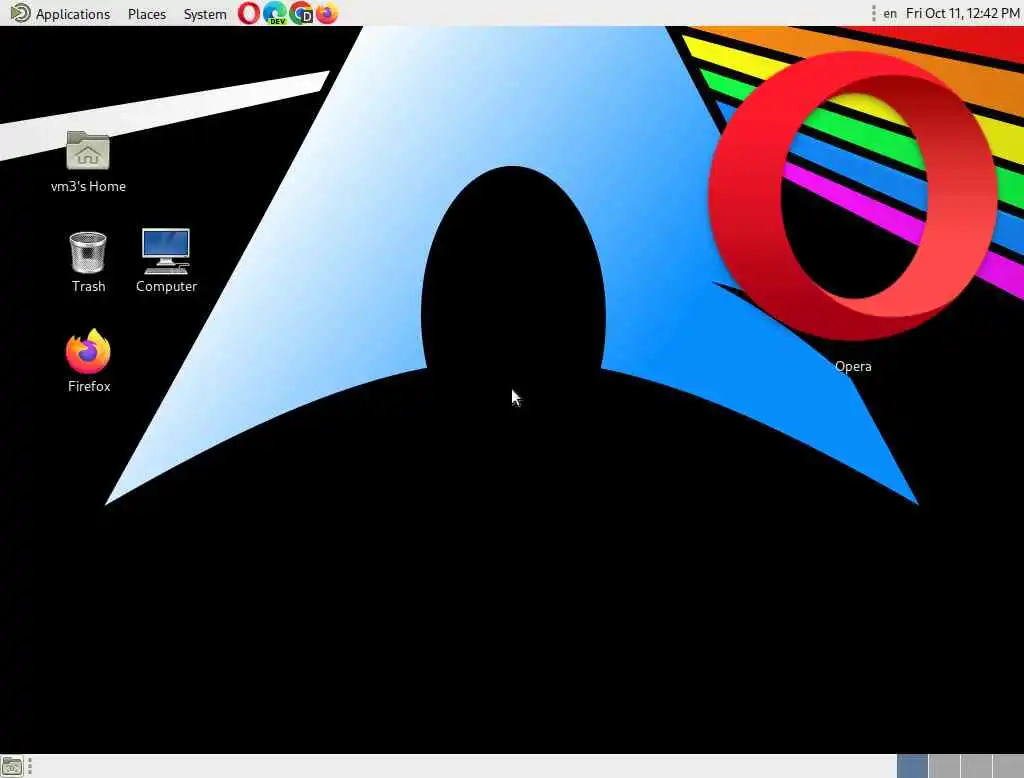Launch Chrome from the top panel
This screenshot has width=1024, height=778.
pos(301,13)
